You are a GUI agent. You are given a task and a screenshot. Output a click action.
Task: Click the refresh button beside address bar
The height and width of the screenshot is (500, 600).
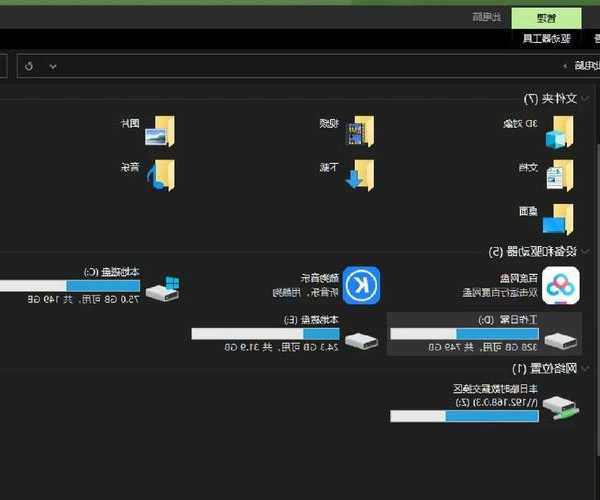pos(28,66)
